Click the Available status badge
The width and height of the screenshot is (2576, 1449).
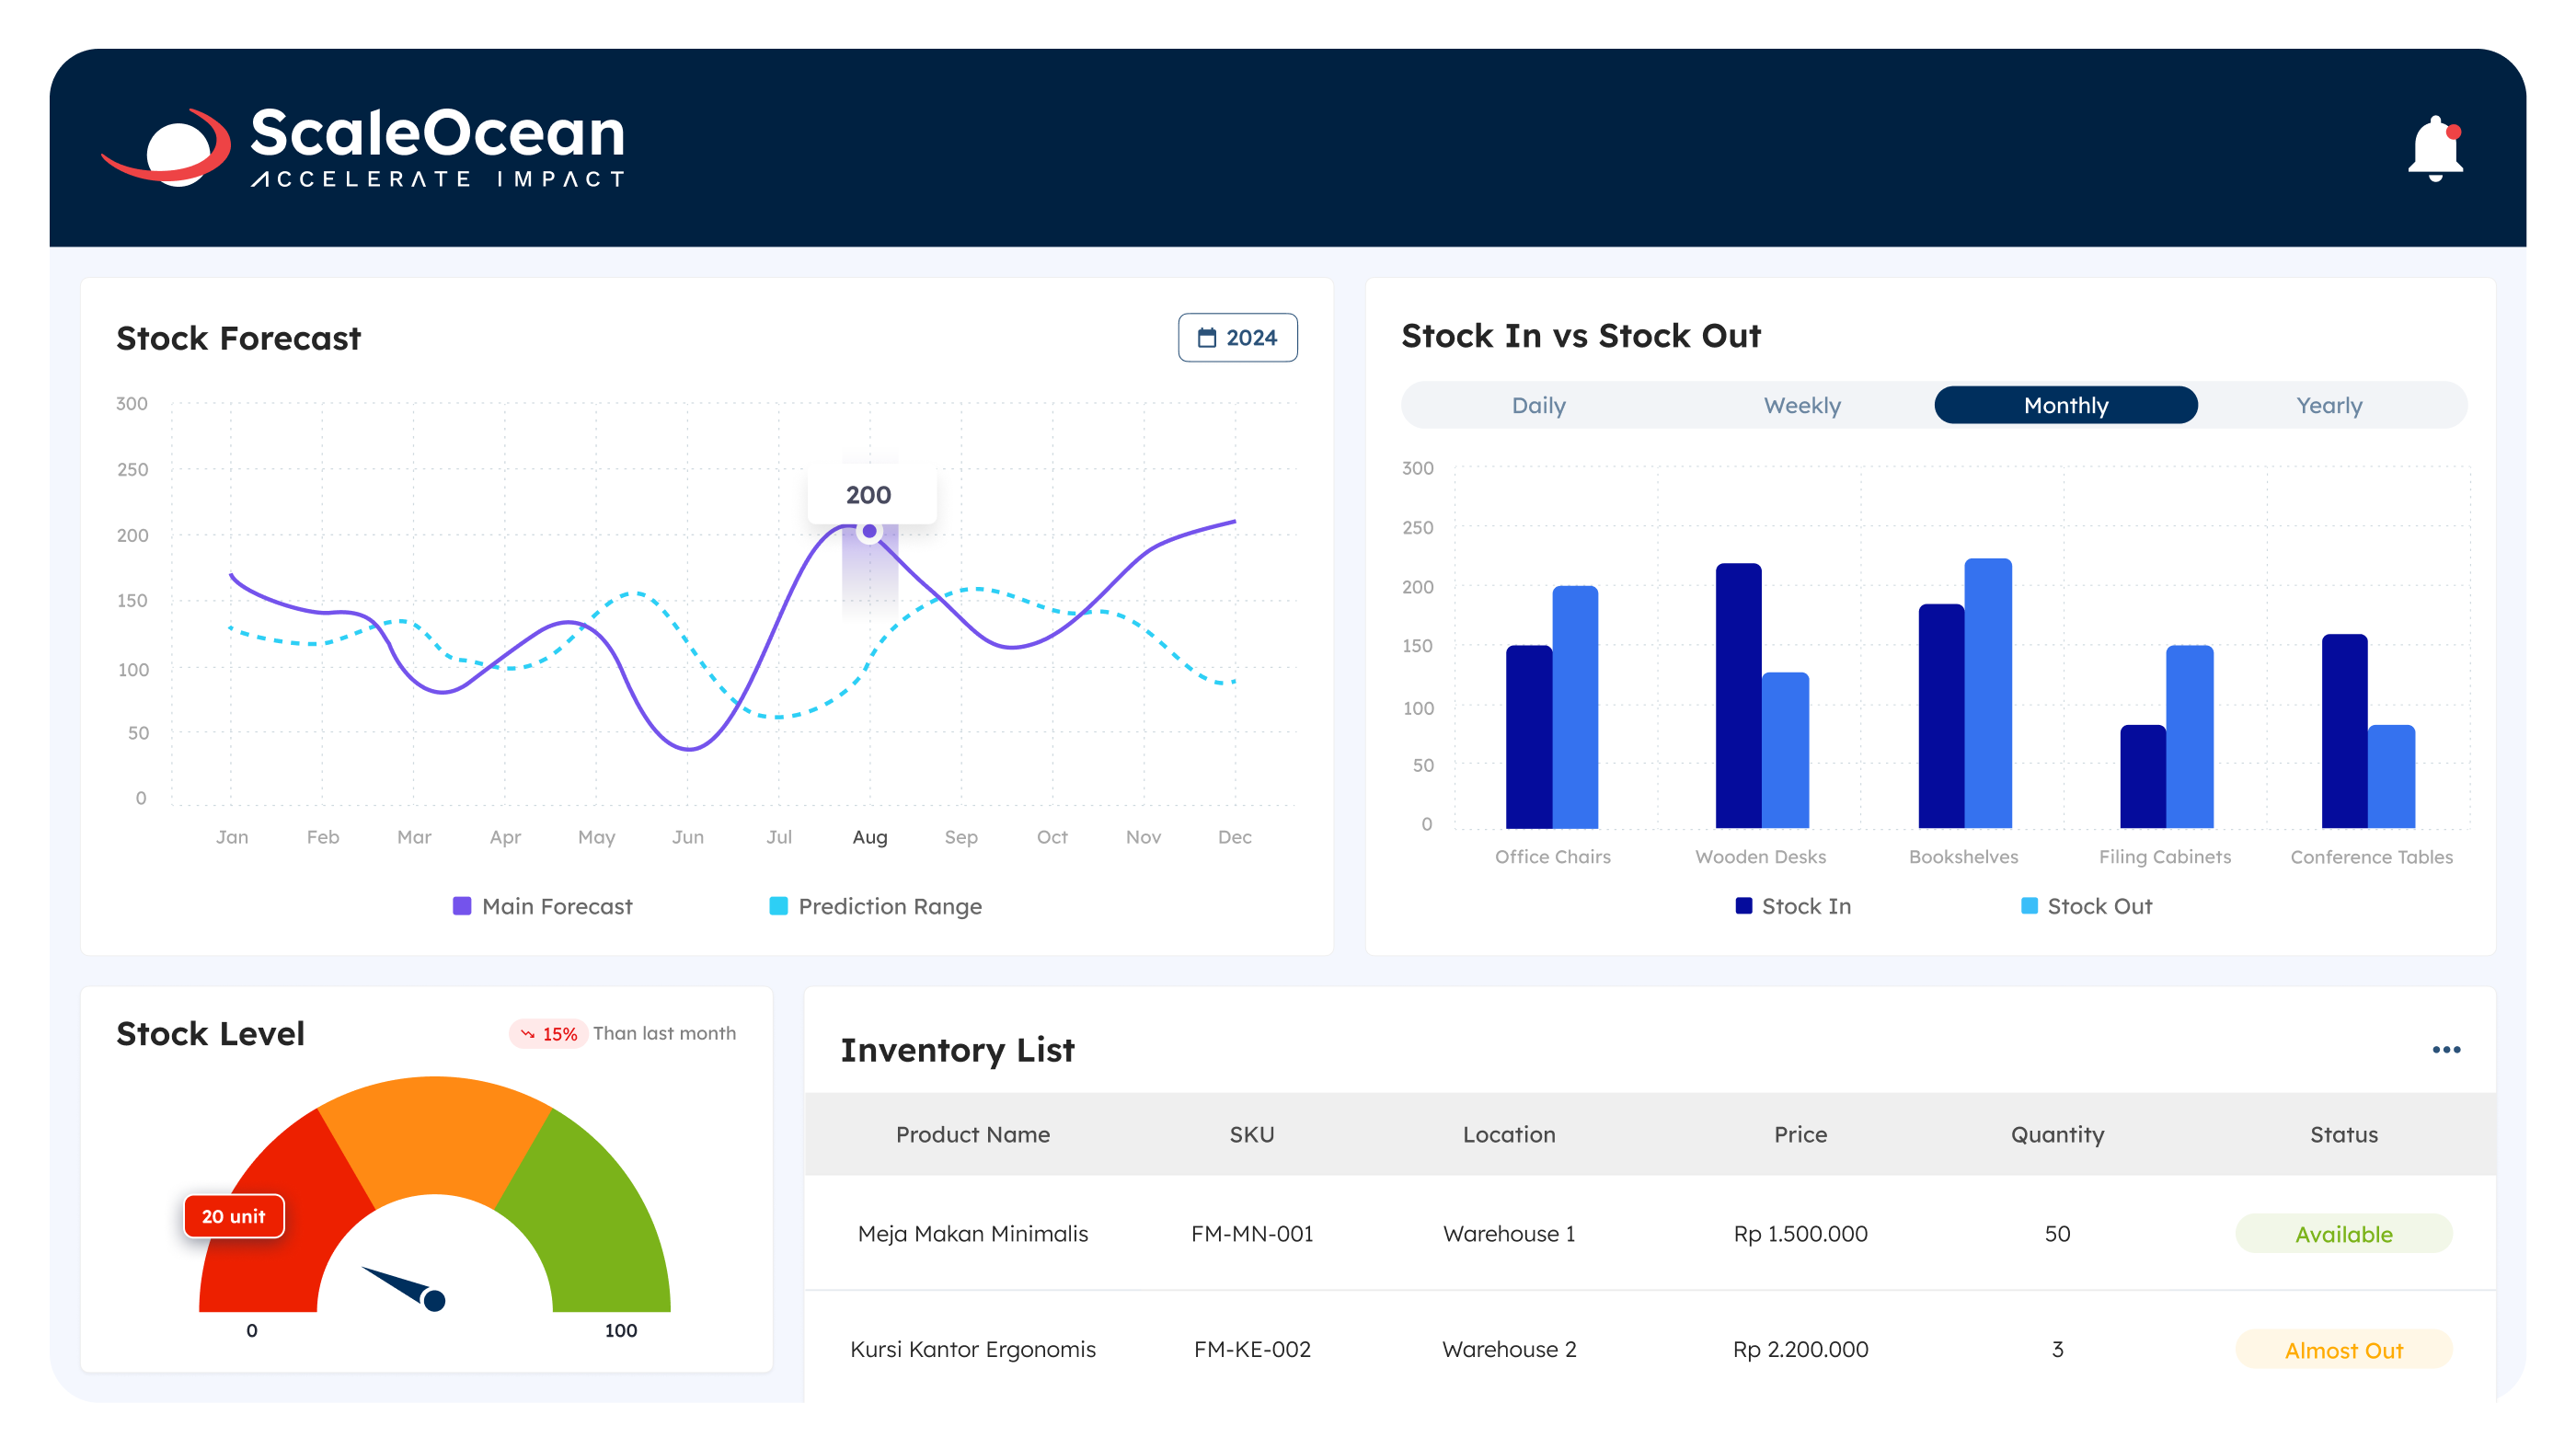(2343, 1234)
